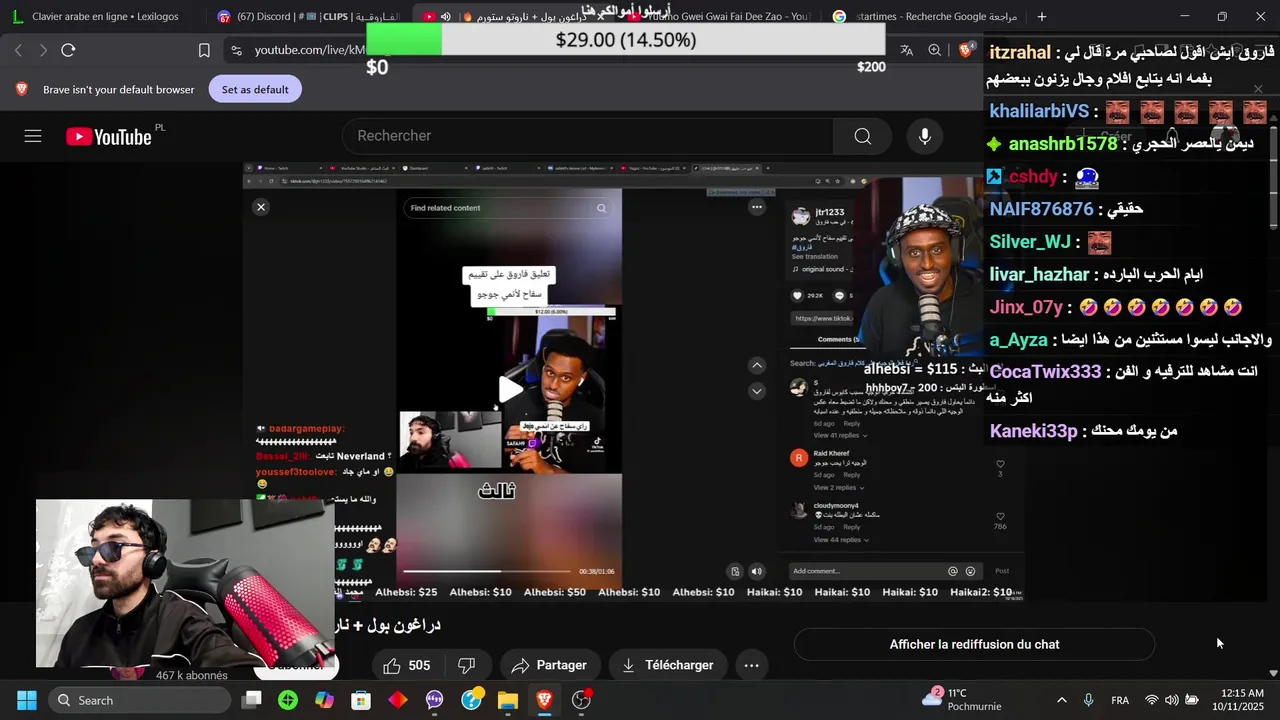
Task: Like the TikTok with 29.2K heart
Action: click(798, 296)
